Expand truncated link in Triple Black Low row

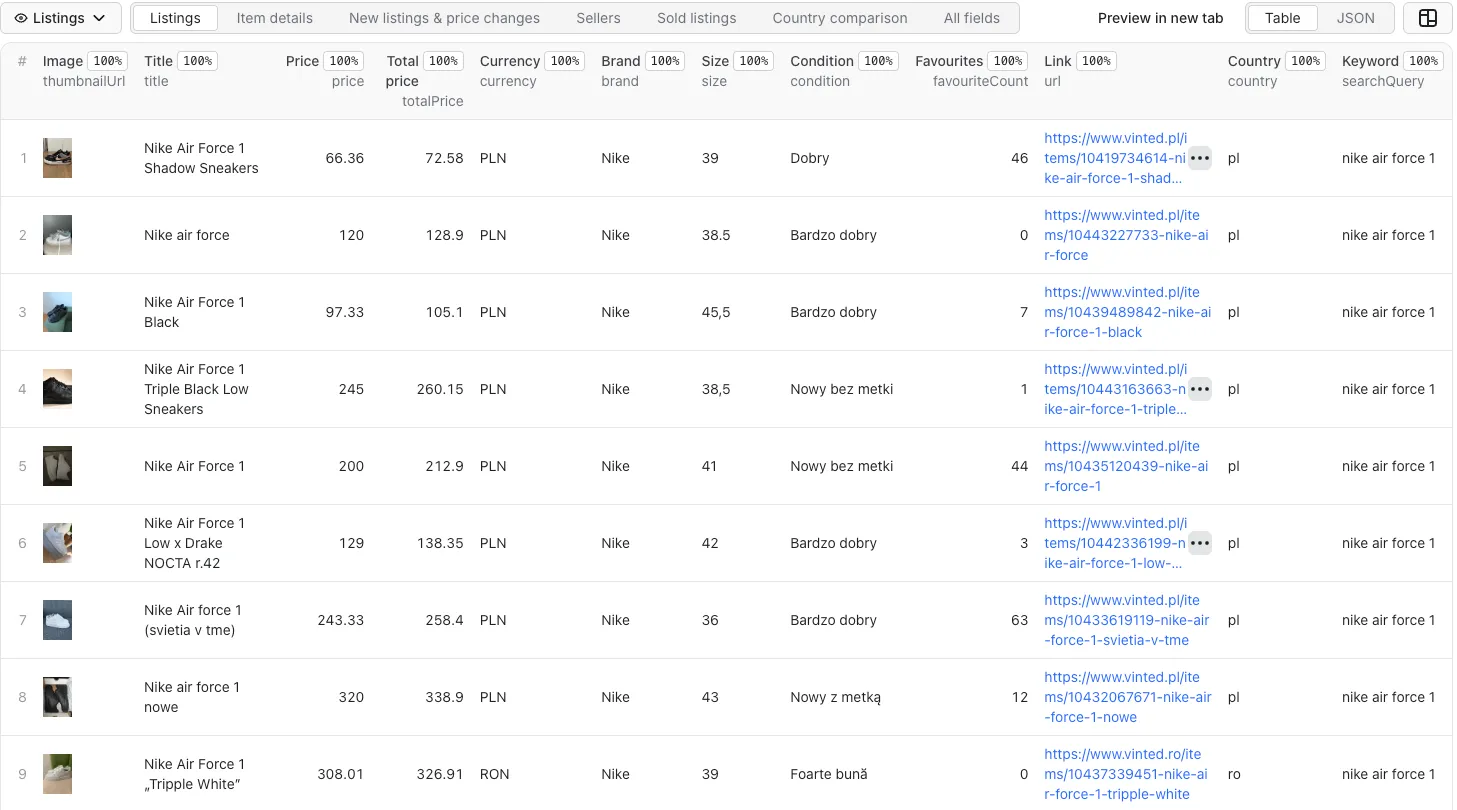1200,389
